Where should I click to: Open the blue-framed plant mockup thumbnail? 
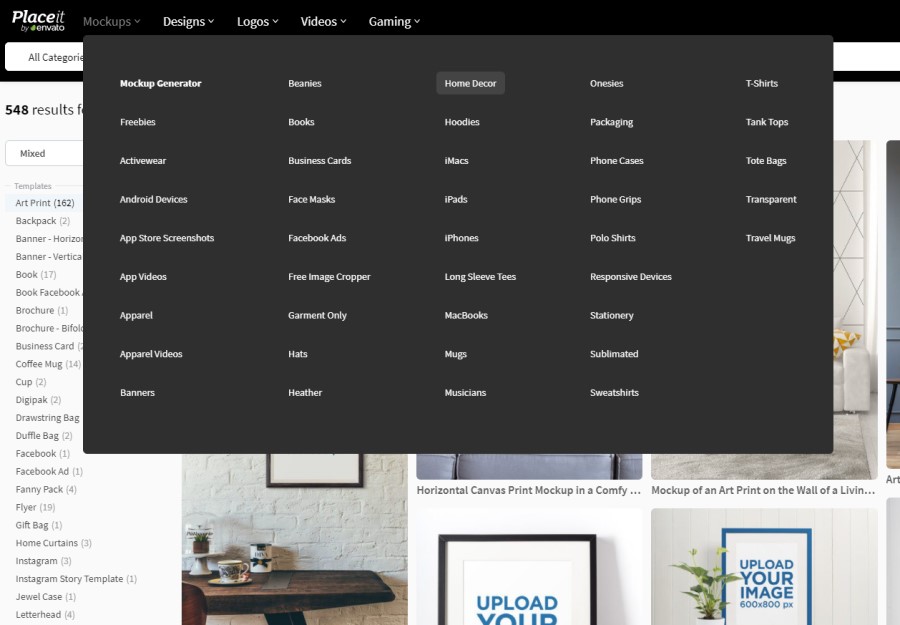coord(765,566)
